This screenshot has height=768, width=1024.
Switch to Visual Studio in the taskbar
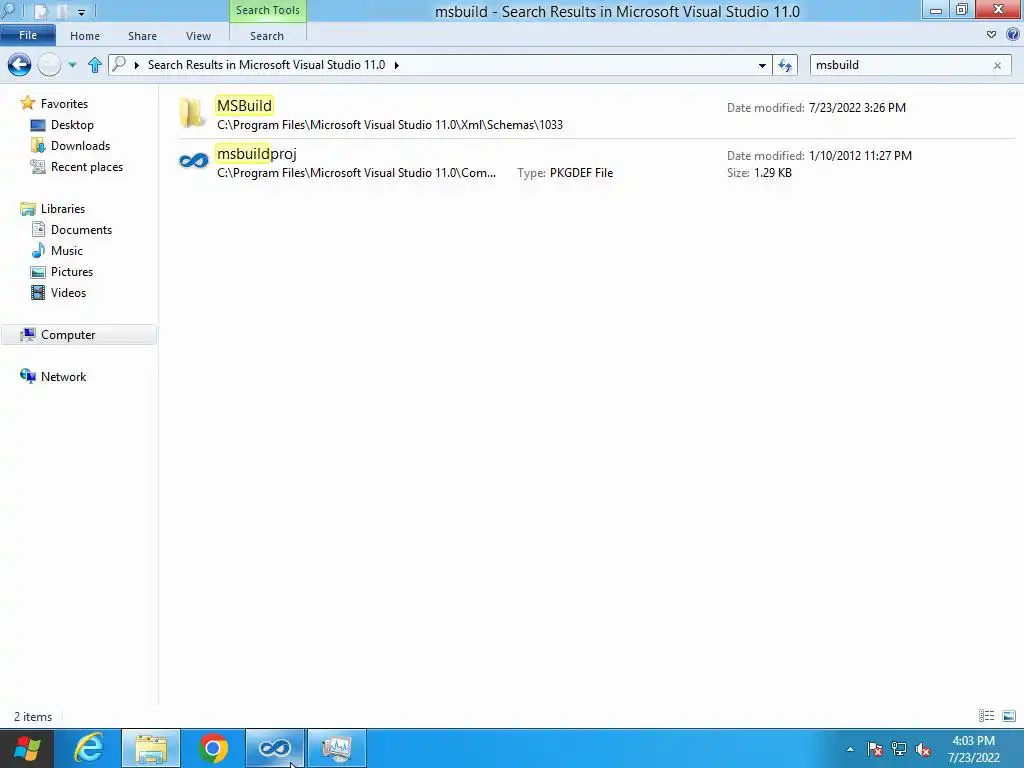point(275,748)
